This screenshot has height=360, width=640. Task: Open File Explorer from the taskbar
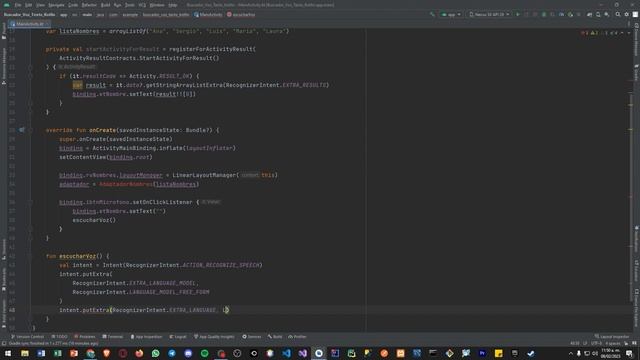click(x=25, y=353)
